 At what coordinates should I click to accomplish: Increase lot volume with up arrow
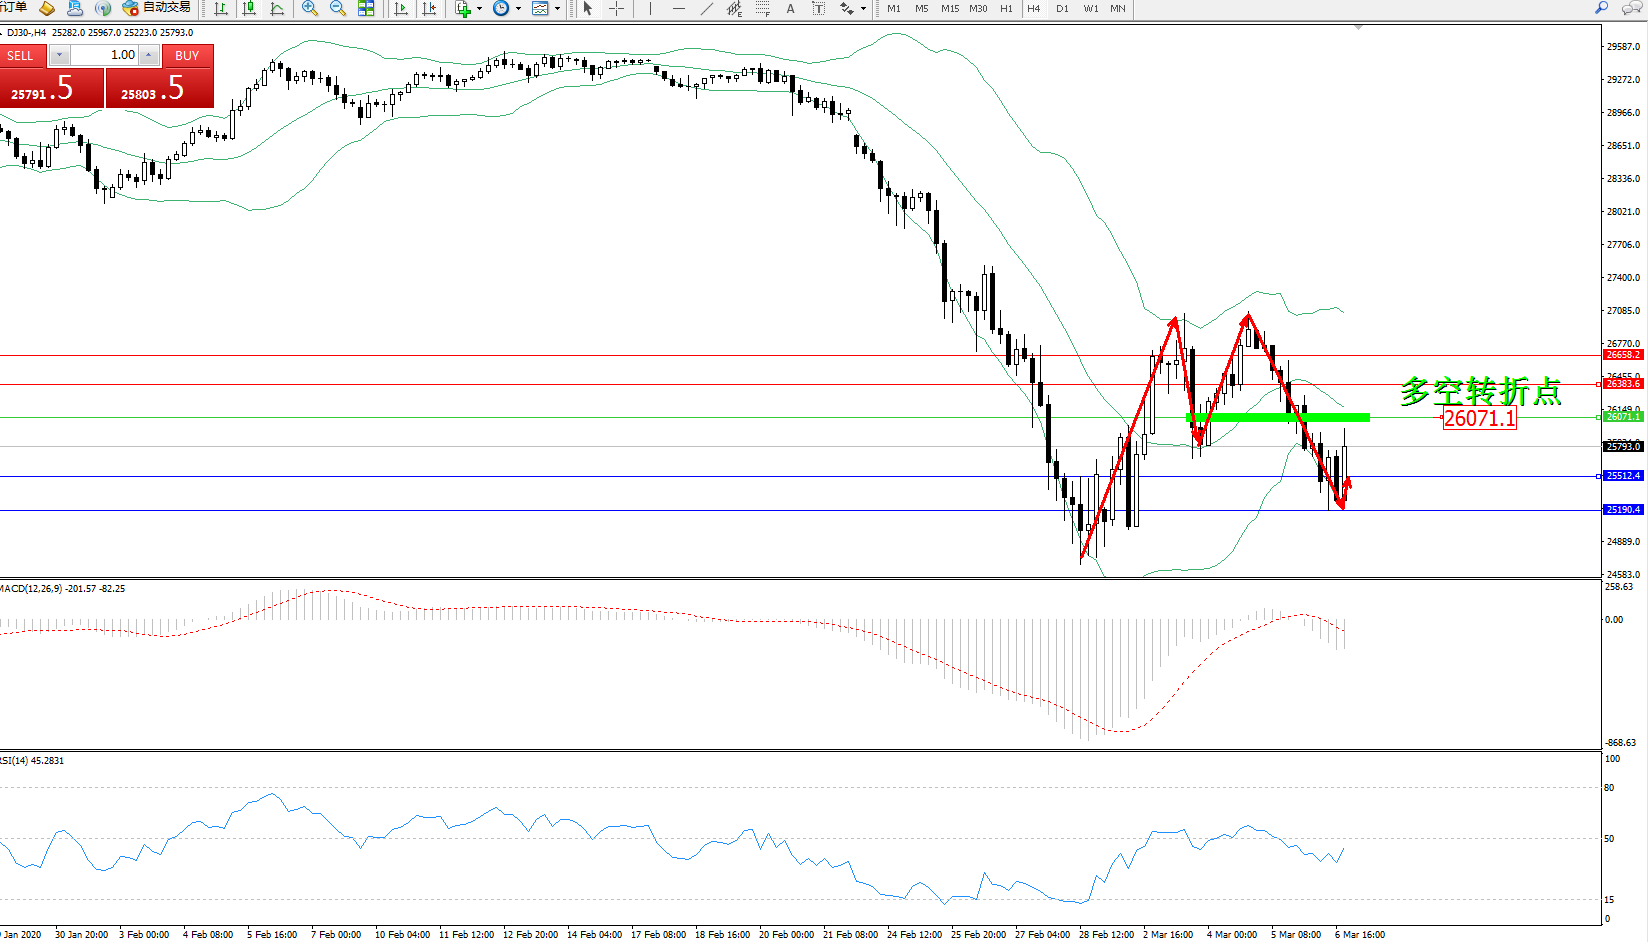(148, 55)
